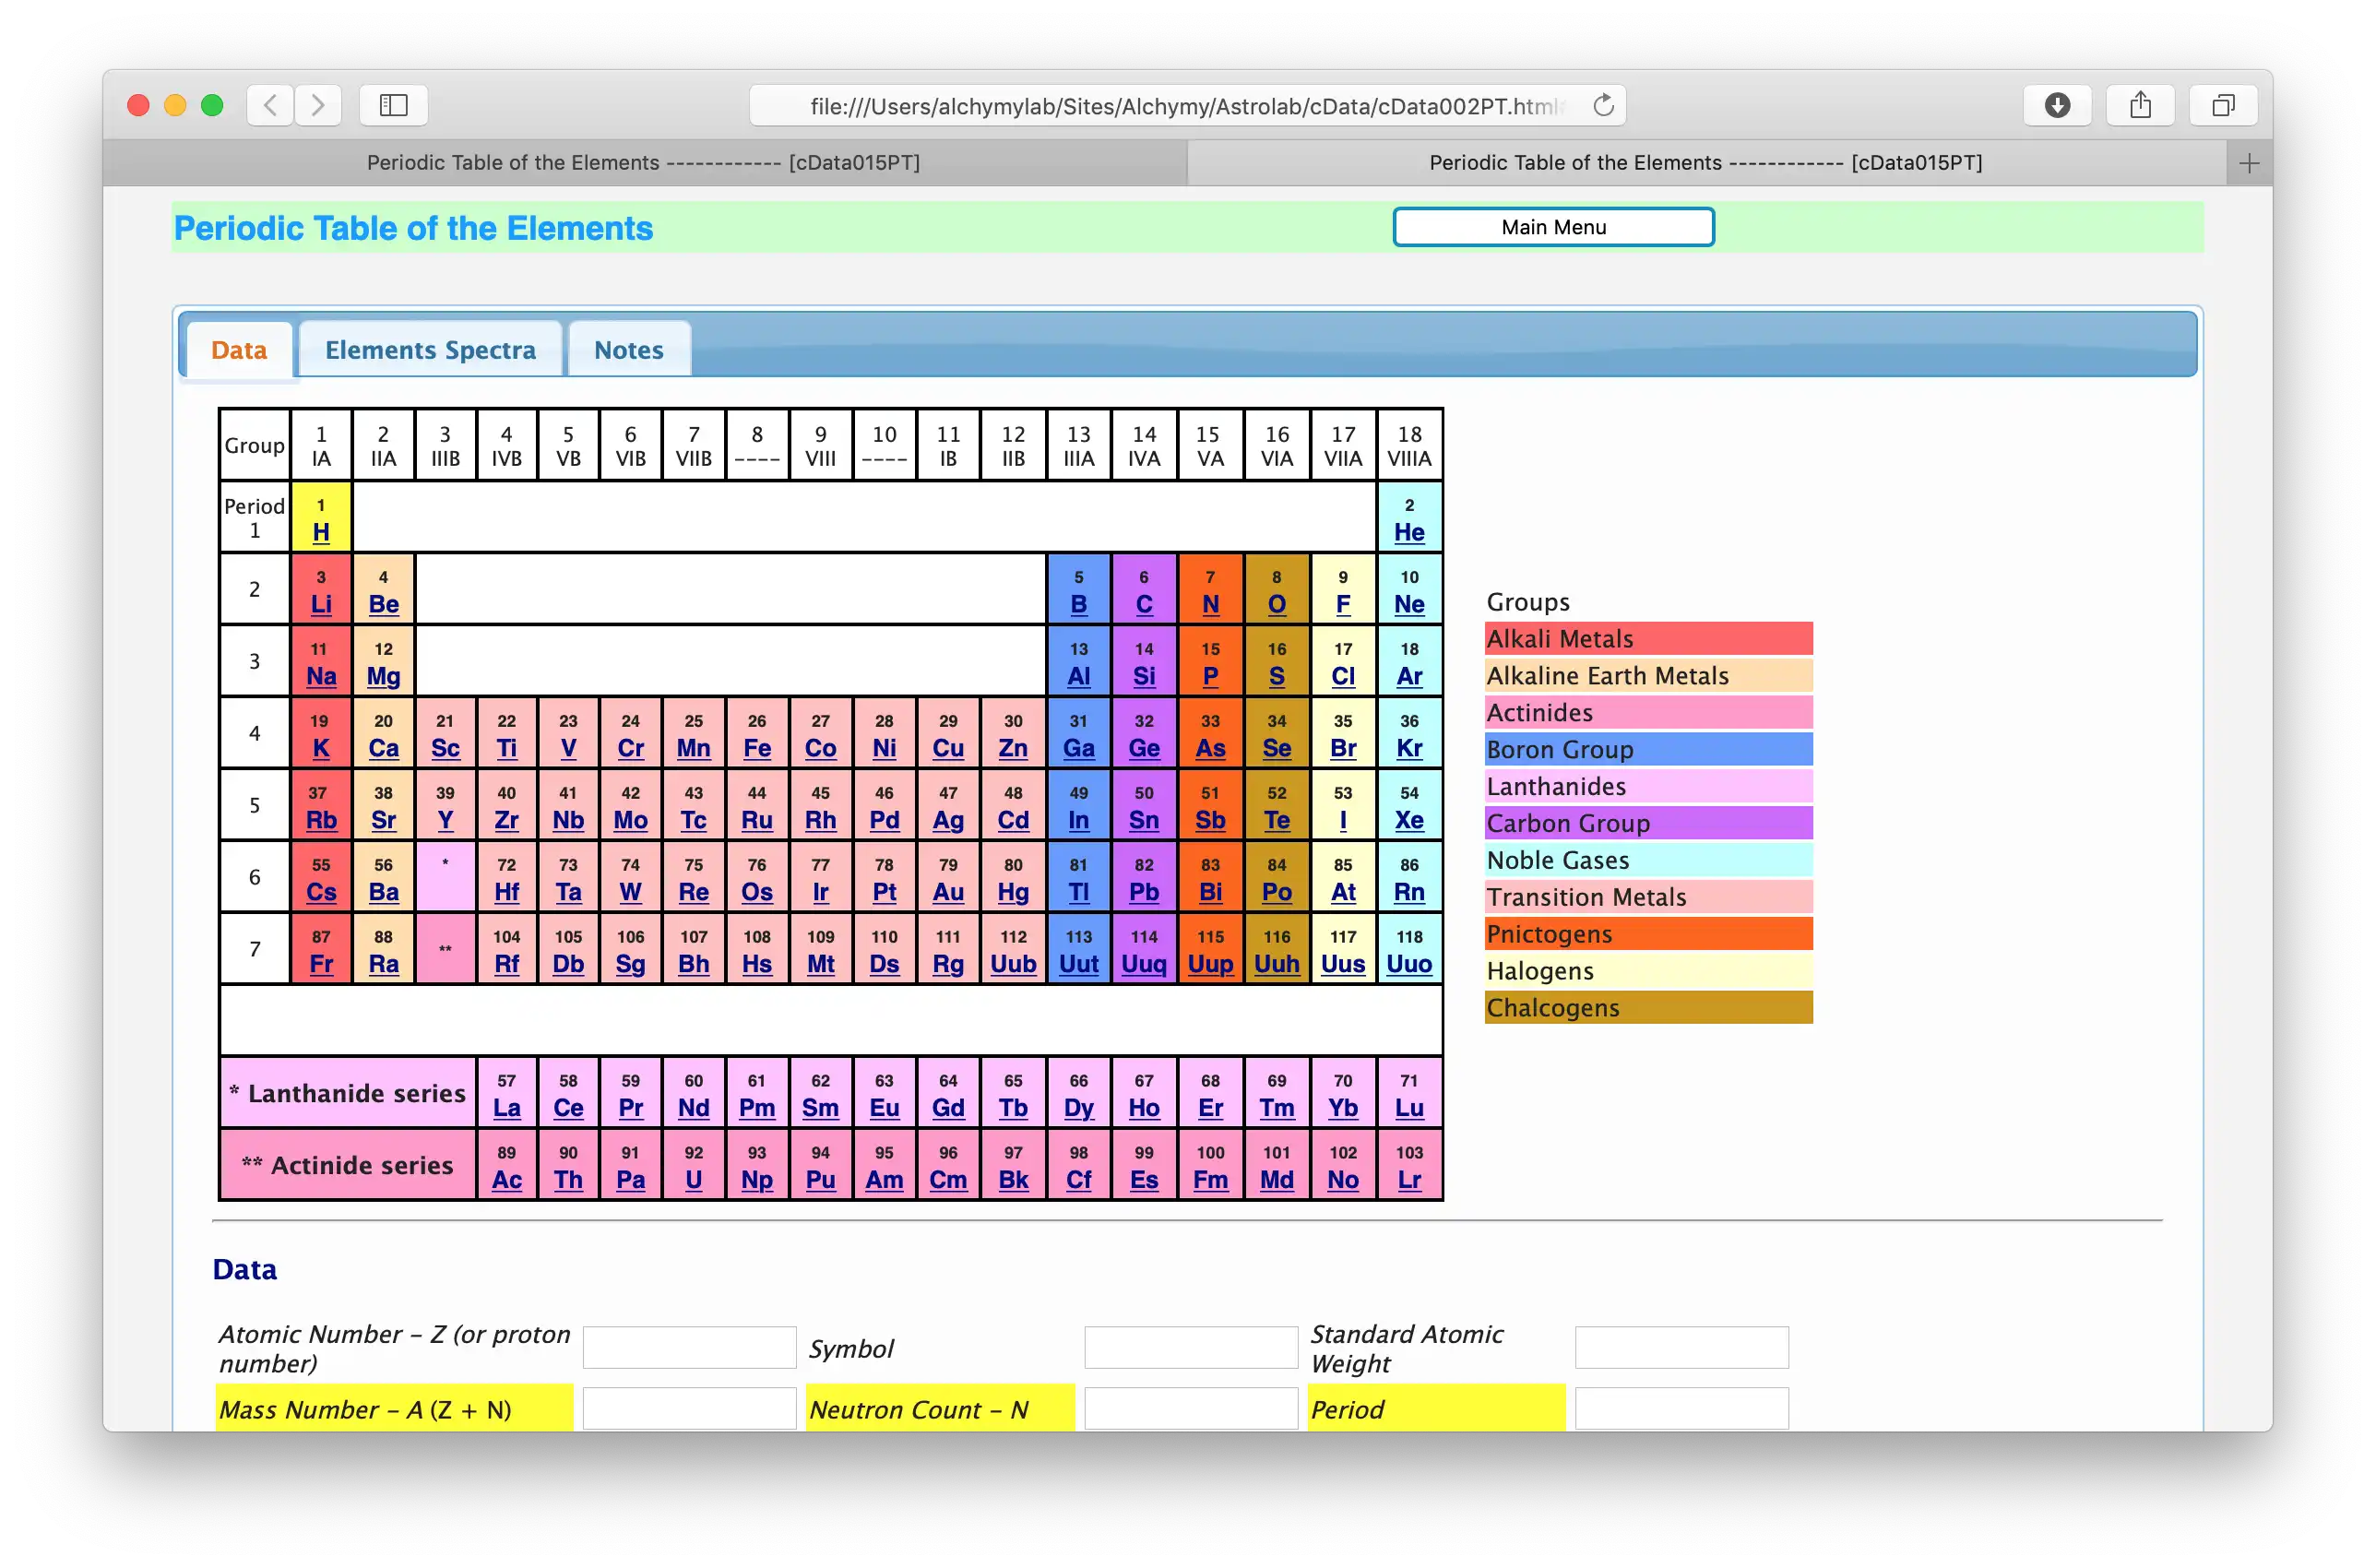Expand the Actinide series row
Image resolution: width=2376 pixels, height=1568 pixels.
click(347, 1166)
